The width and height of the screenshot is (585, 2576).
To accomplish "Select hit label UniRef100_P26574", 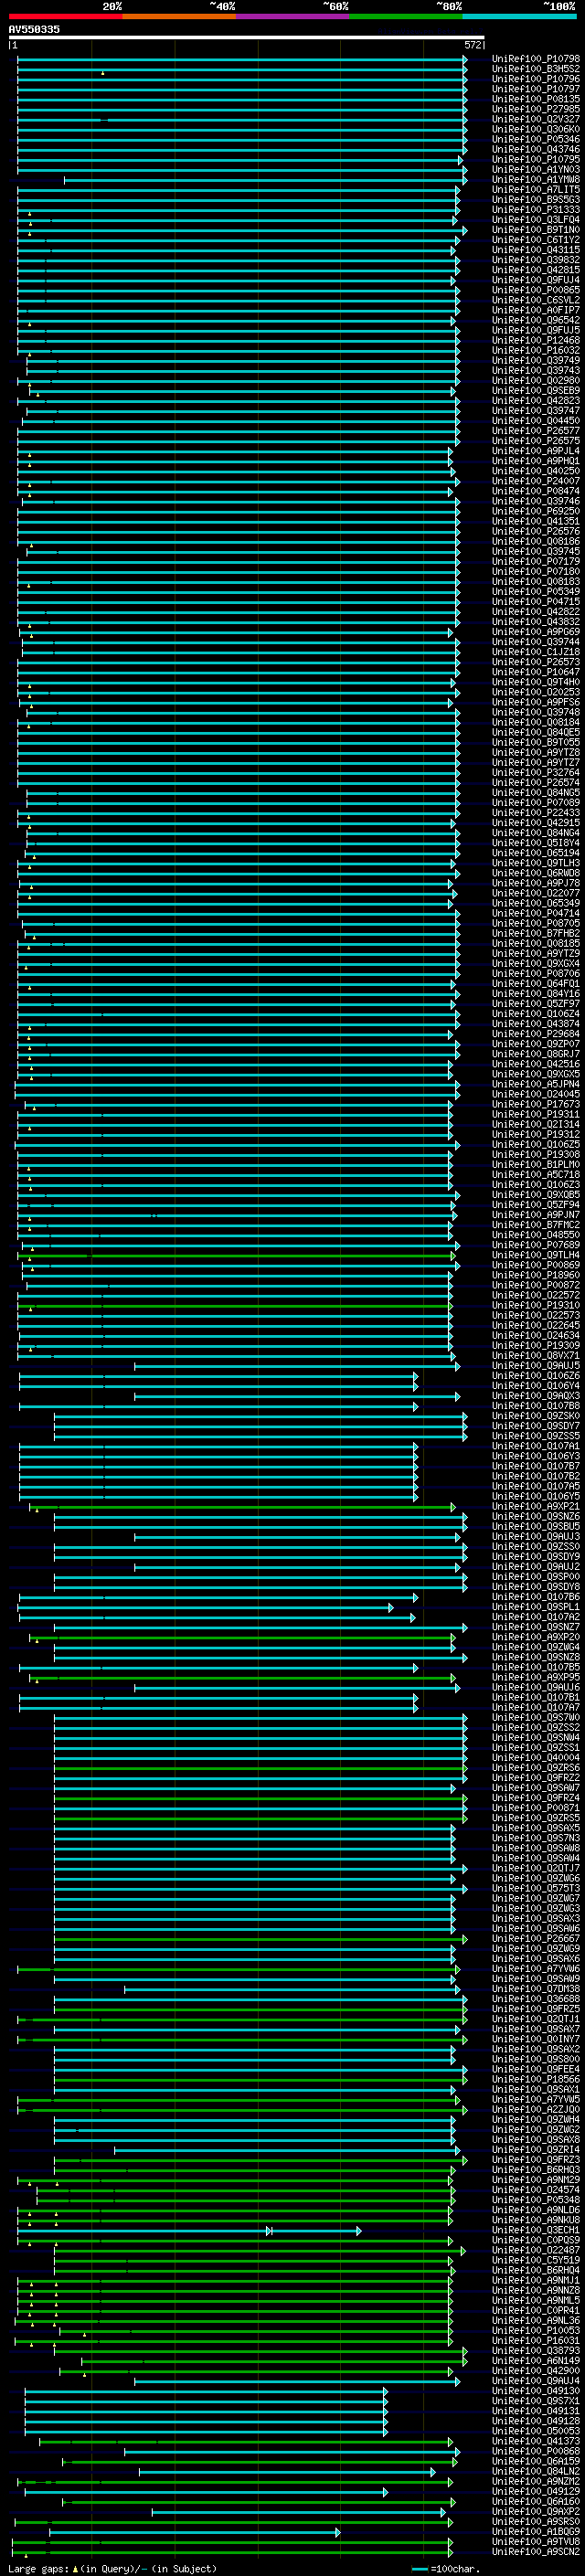I will click(536, 783).
